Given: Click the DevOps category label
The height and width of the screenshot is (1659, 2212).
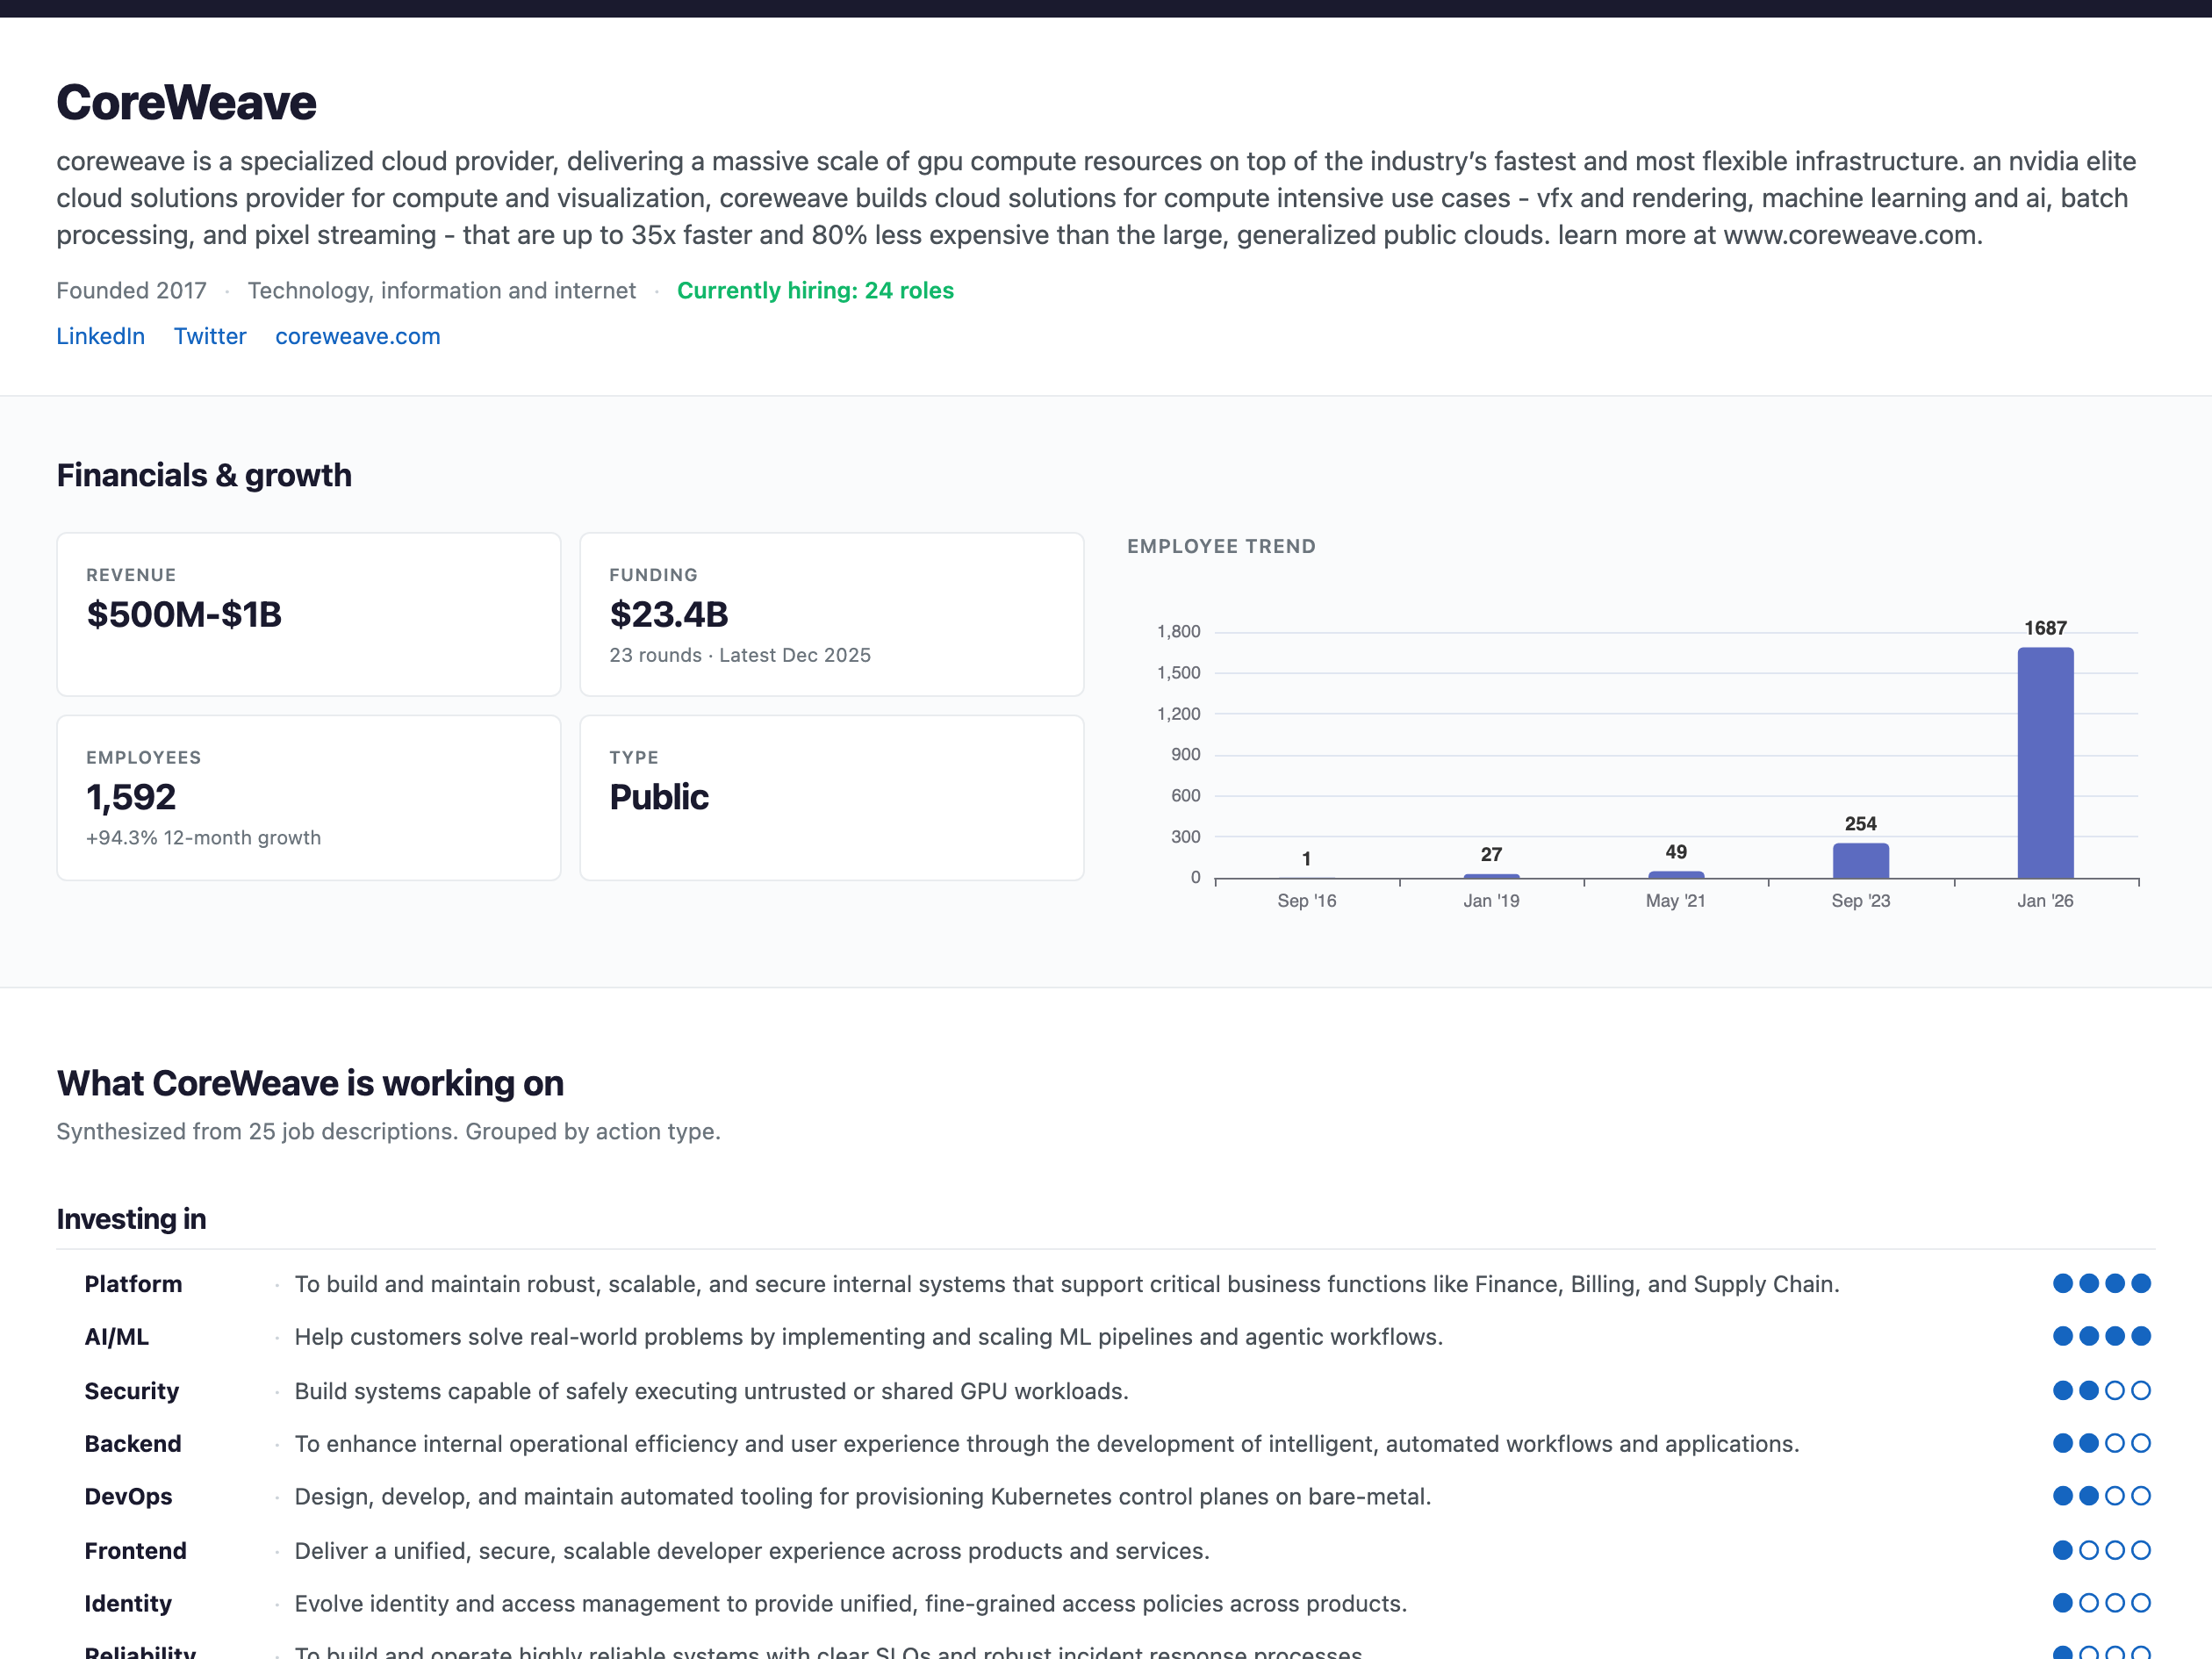Looking at the screenshot, I should [x=128, y=1497].
